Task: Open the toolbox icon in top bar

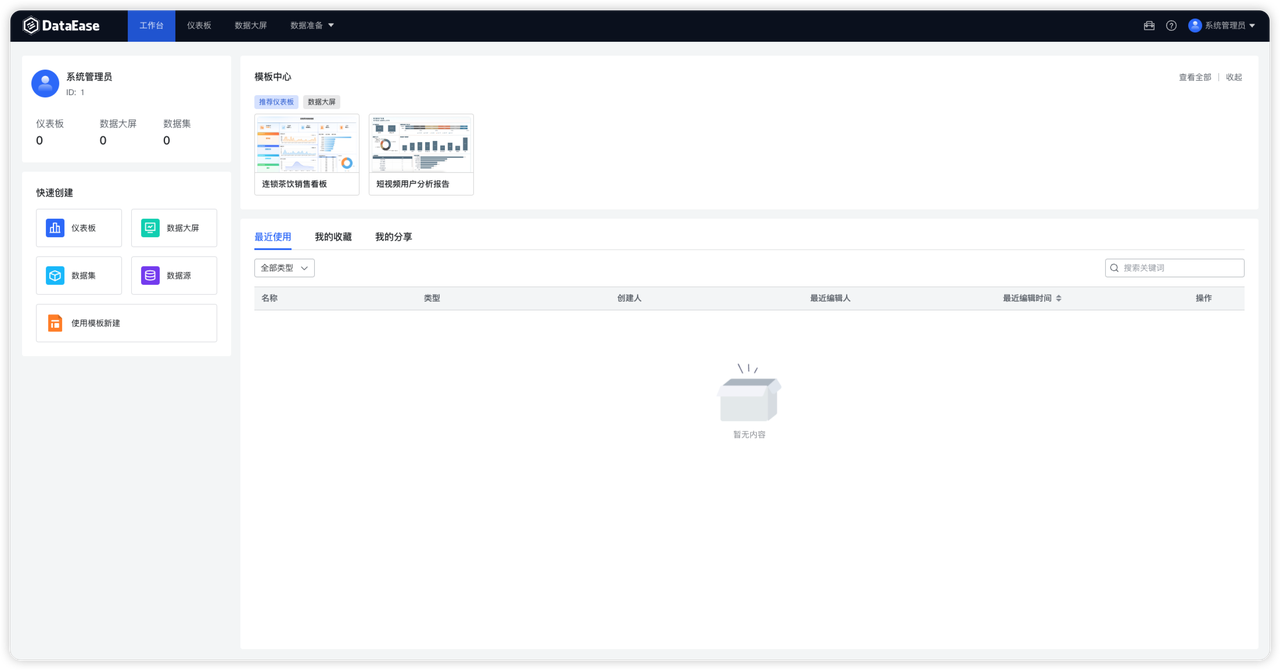Action: [1148, 25]
